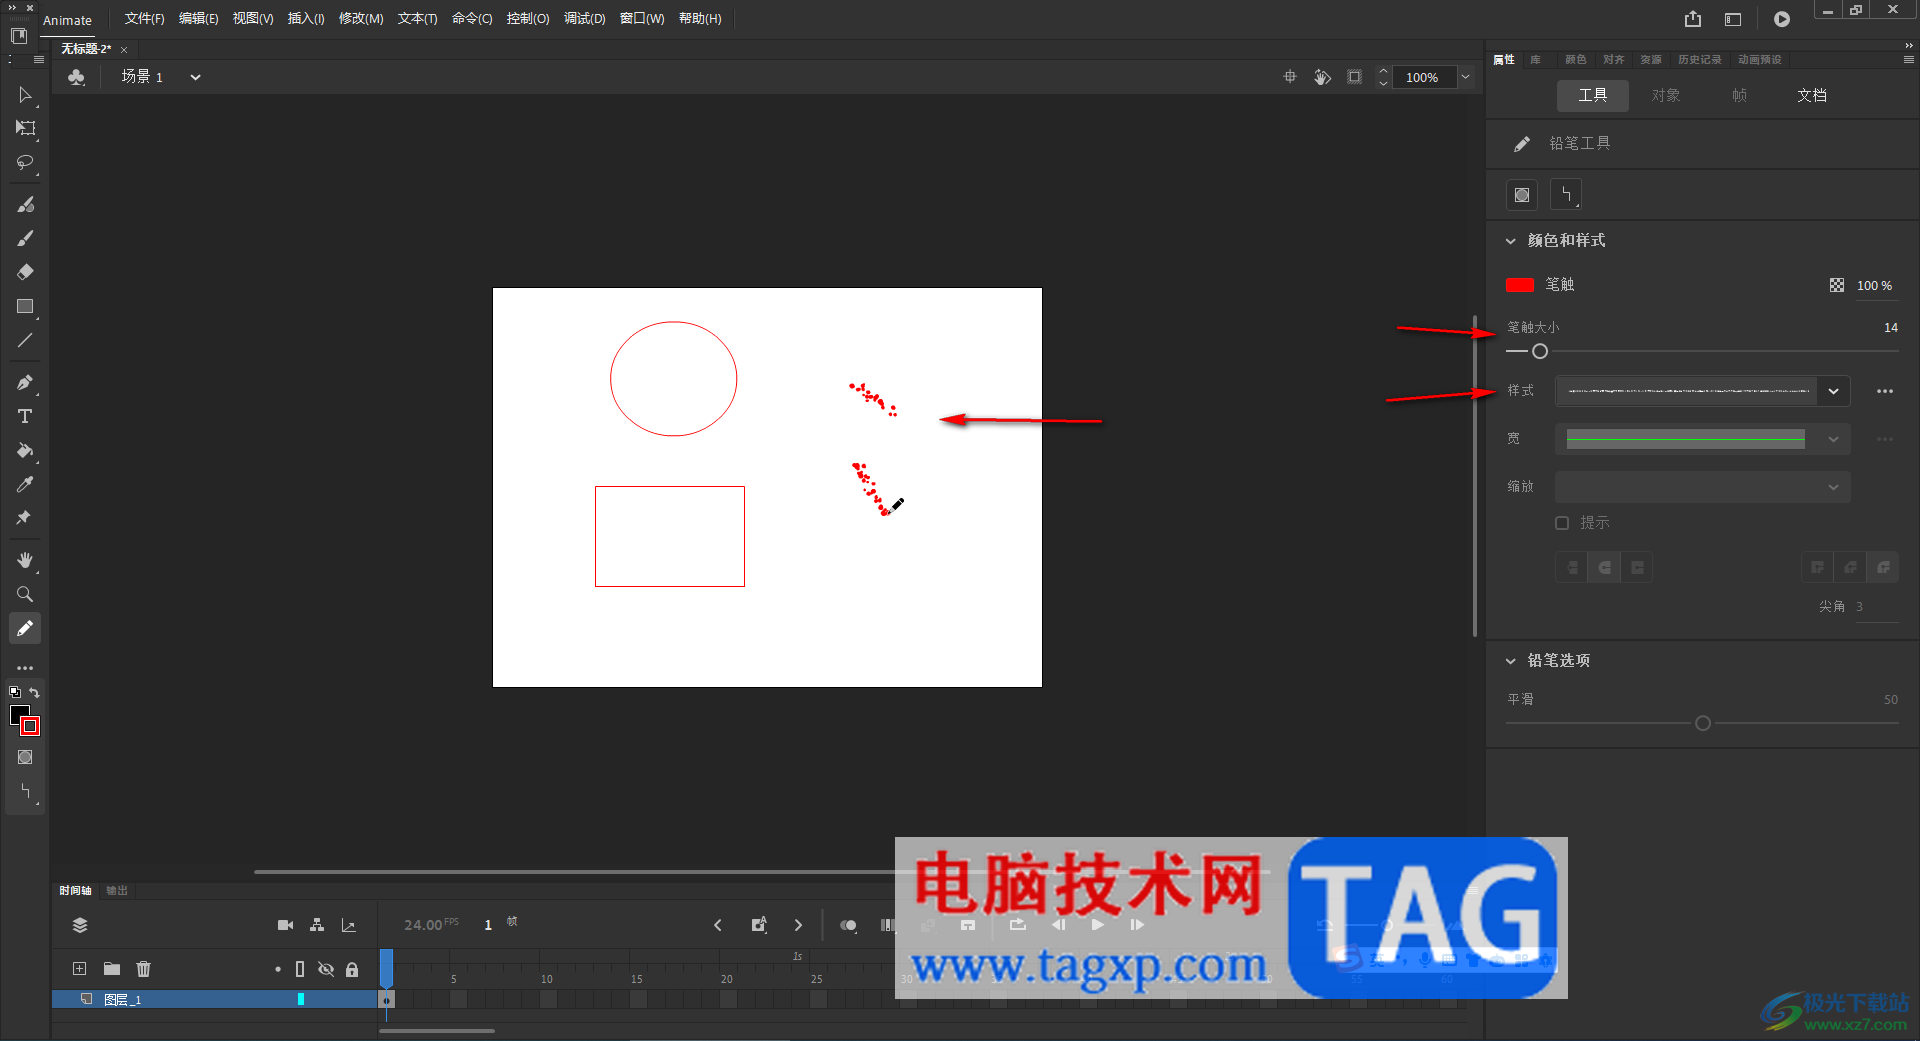This screenshot has height=1041, width=1920.
Task: Open the stroke scale dropdown
Action: coord(1703,487)
